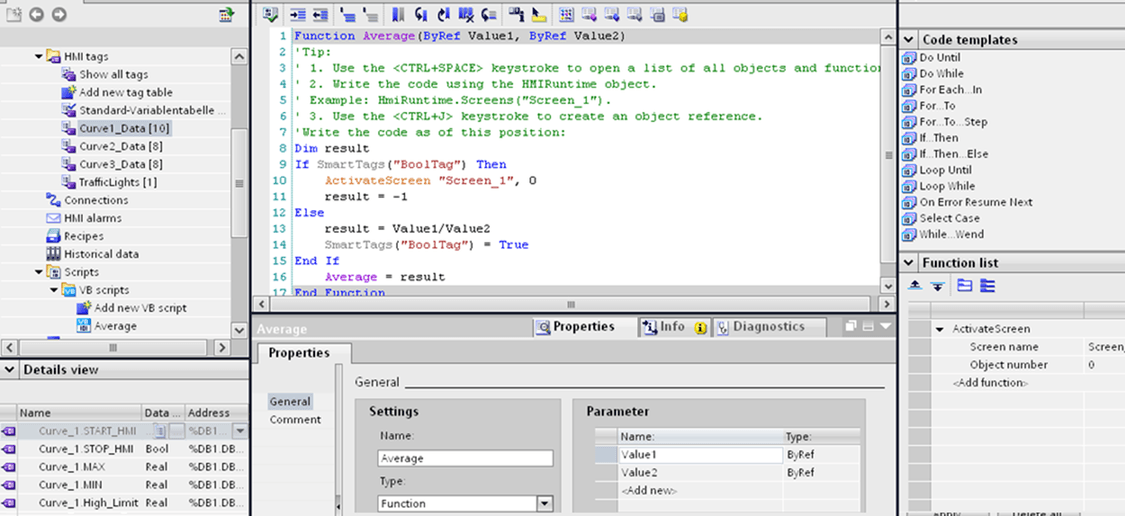Open Recipes in project tree
This screenshot has width=1125, height=516.
pos(84,236)
